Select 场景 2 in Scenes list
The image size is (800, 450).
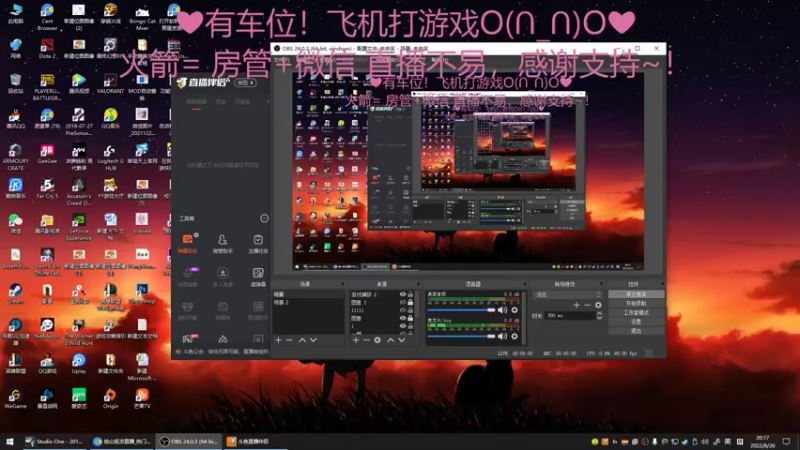pyautogui.click(x=308, y=302)
